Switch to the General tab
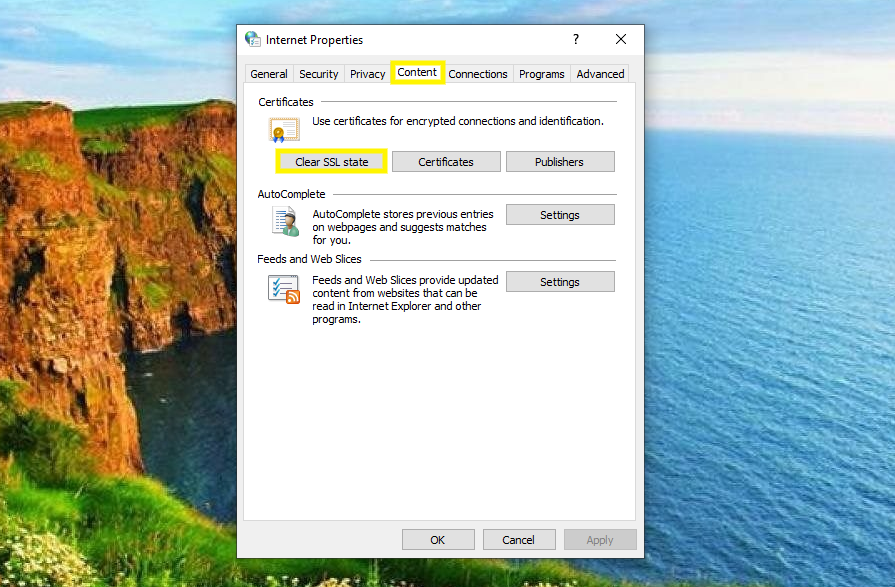 coord(269,74)
